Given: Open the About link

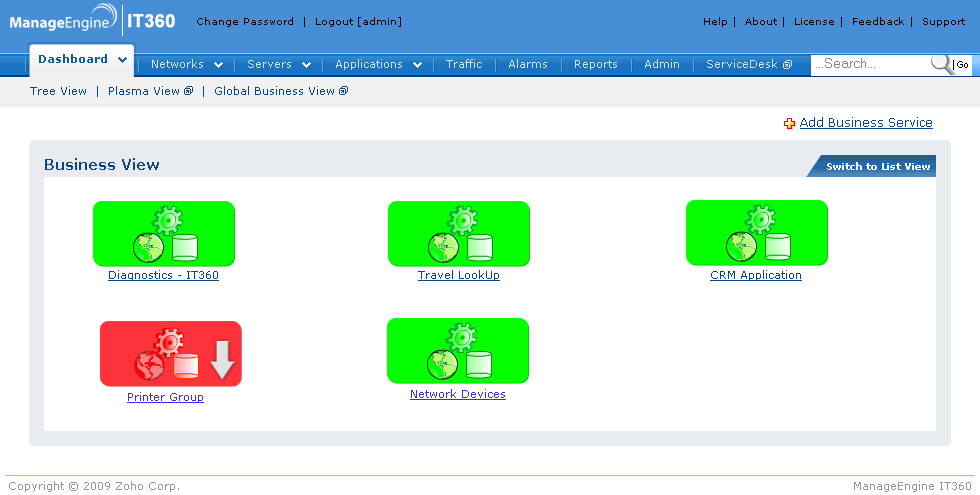Looking at the screenshot, I should coord(761,22).
